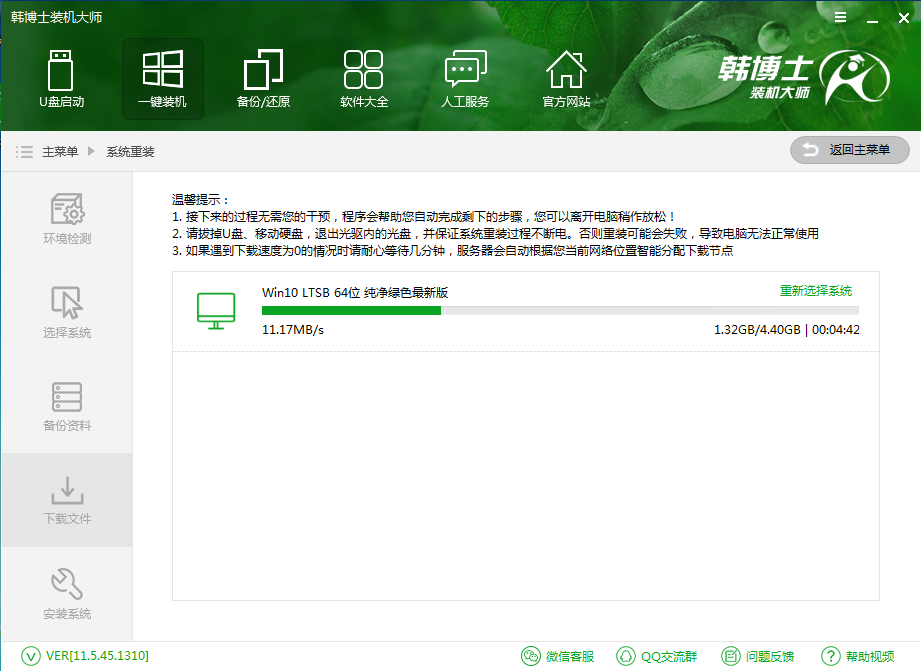
Task: Select the 备份资料 sidebar step
Action: click(66, 413)
